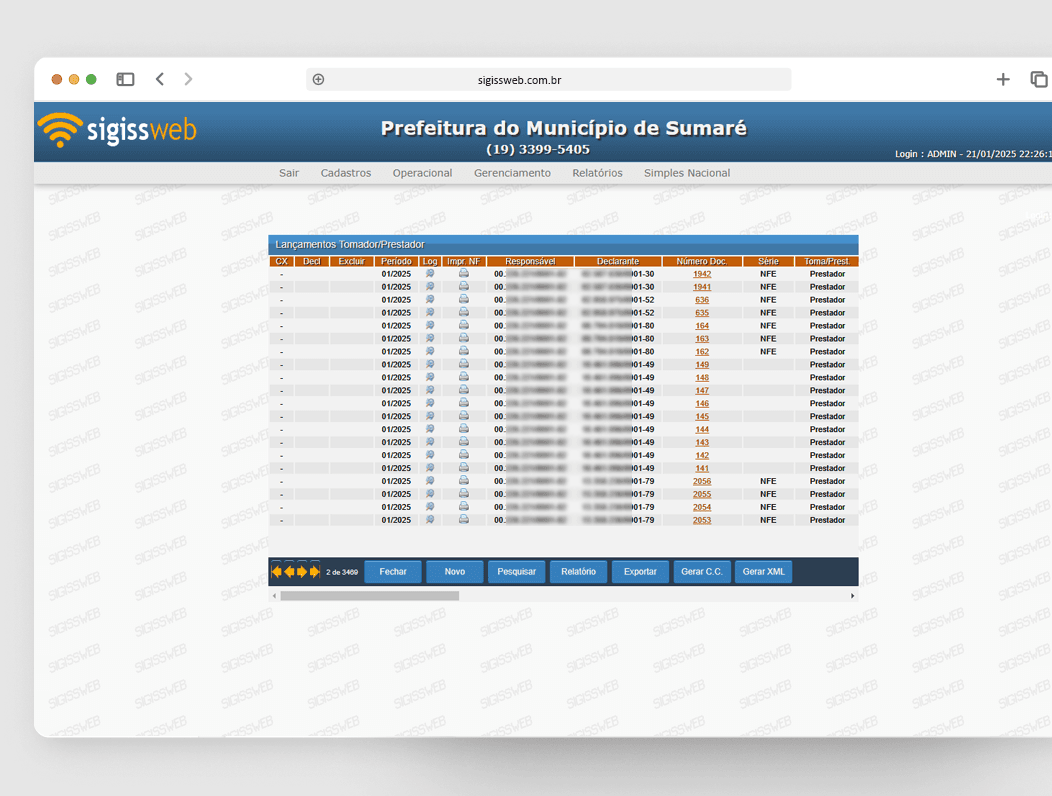Print invoice icon for document 2055

(x=464, y=494)
